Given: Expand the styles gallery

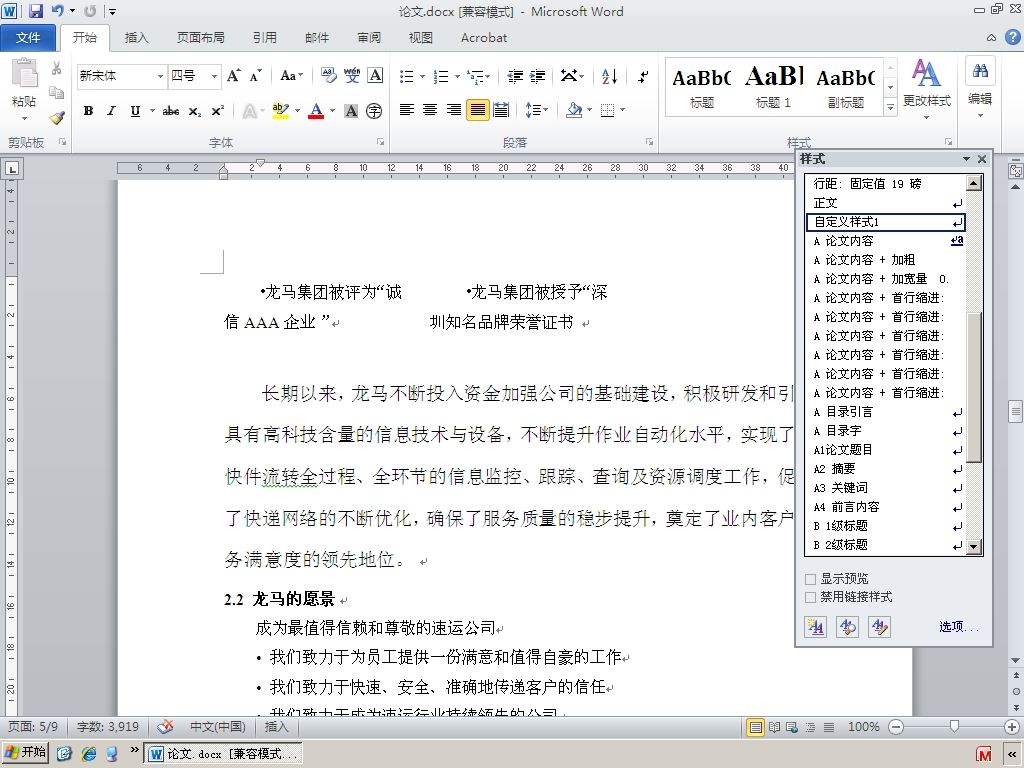Looking at the screenshot, I should pyautogui.click(x=890, y=106).
